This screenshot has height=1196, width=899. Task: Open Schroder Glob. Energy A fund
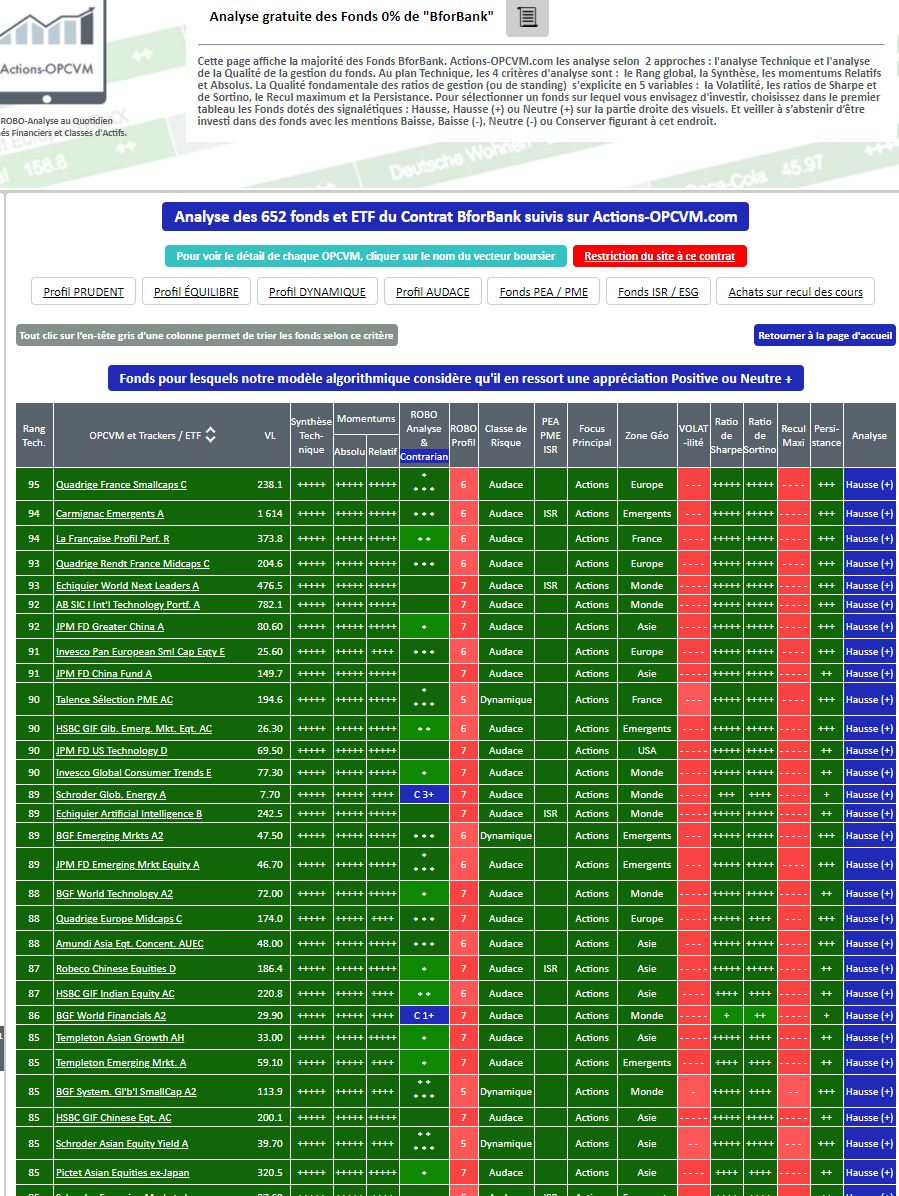(x=111, y=795)
